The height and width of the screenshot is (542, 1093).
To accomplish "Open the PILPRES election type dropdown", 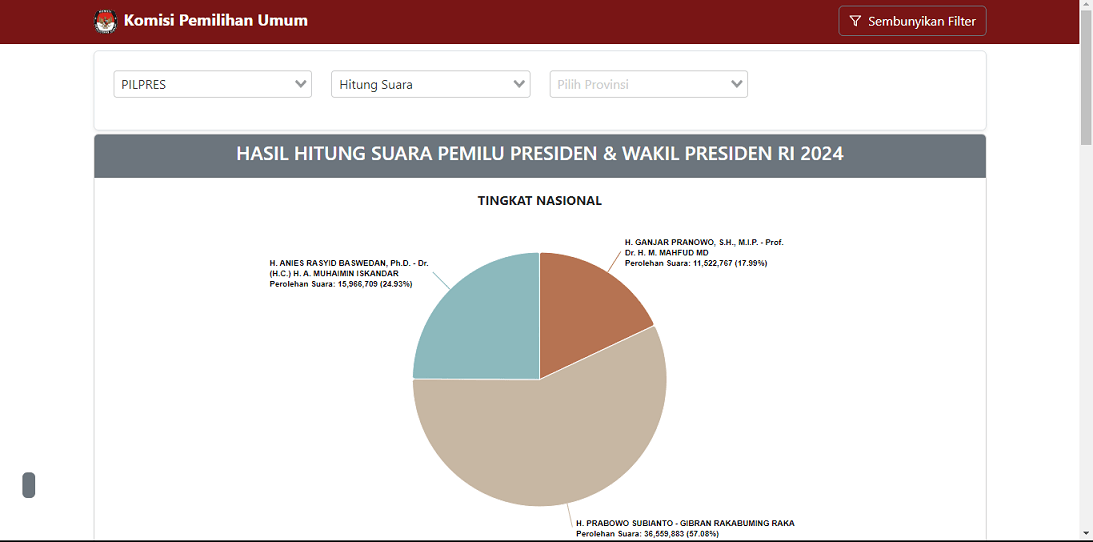I will (213, 84).
